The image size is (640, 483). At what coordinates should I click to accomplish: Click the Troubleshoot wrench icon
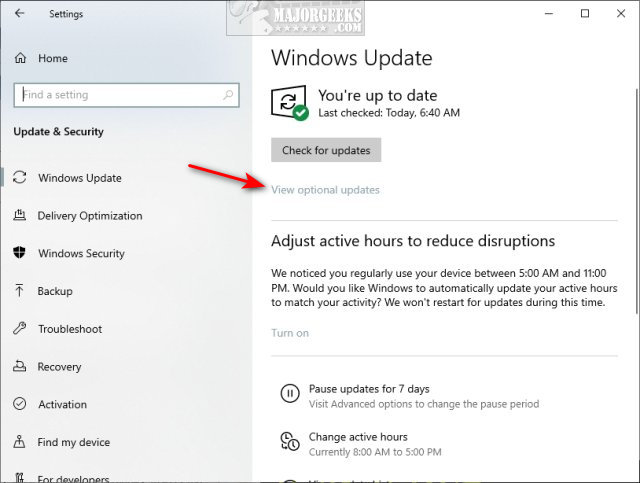pyautogui.click(x=20, y=328)
